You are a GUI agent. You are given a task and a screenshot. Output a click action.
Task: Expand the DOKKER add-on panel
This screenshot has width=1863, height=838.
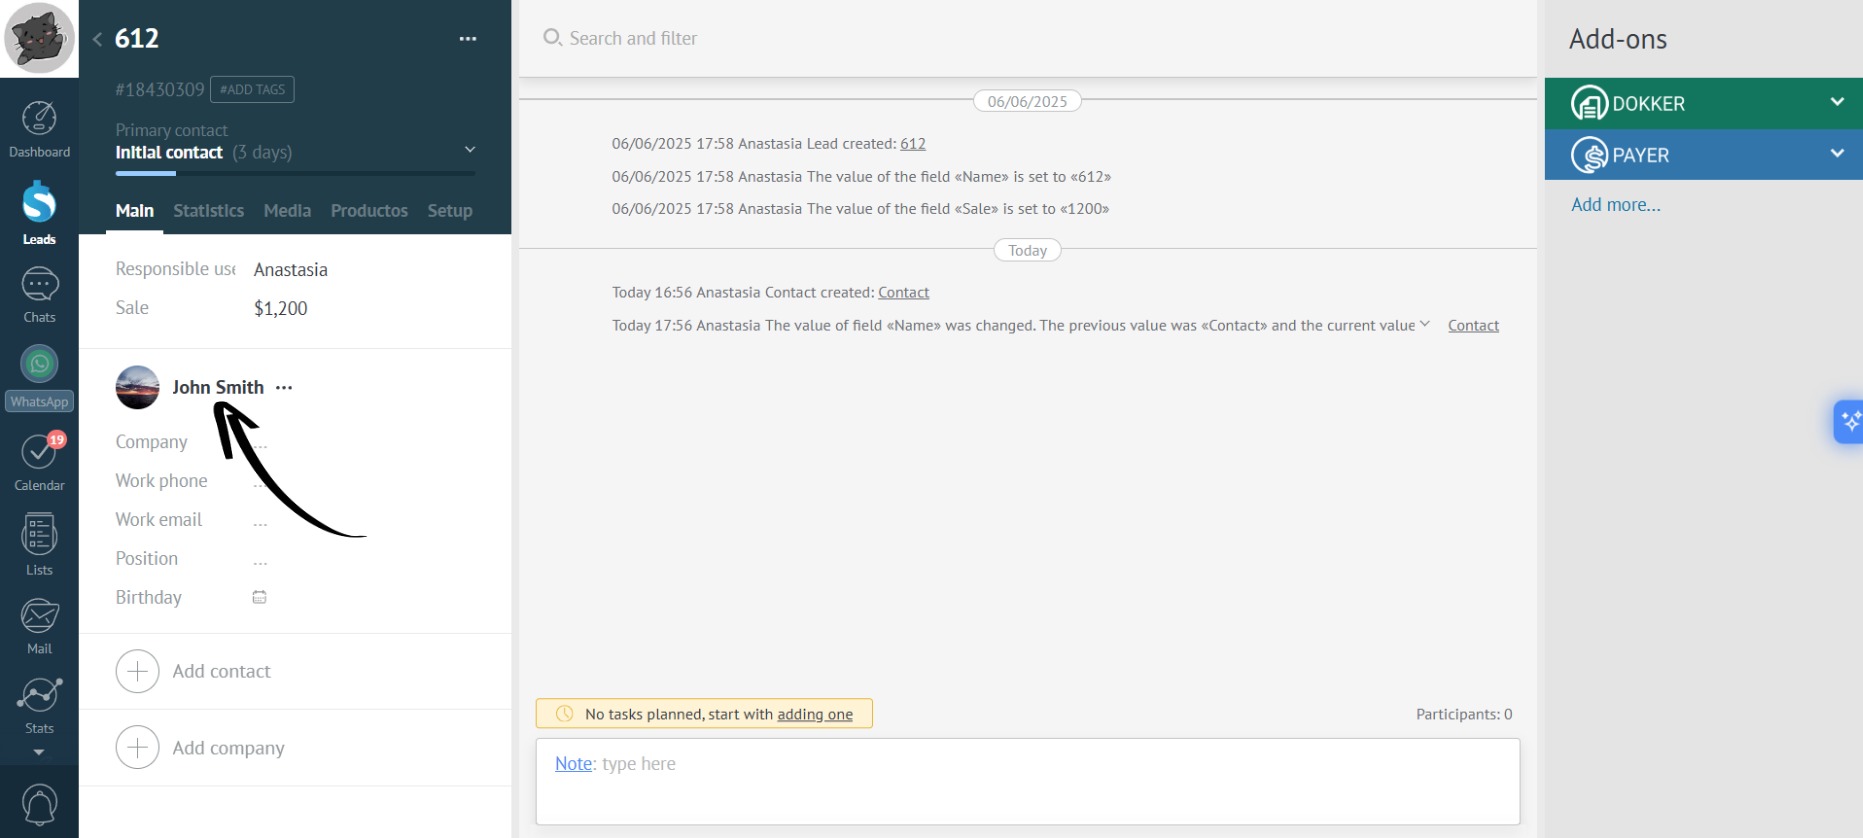1836,102
